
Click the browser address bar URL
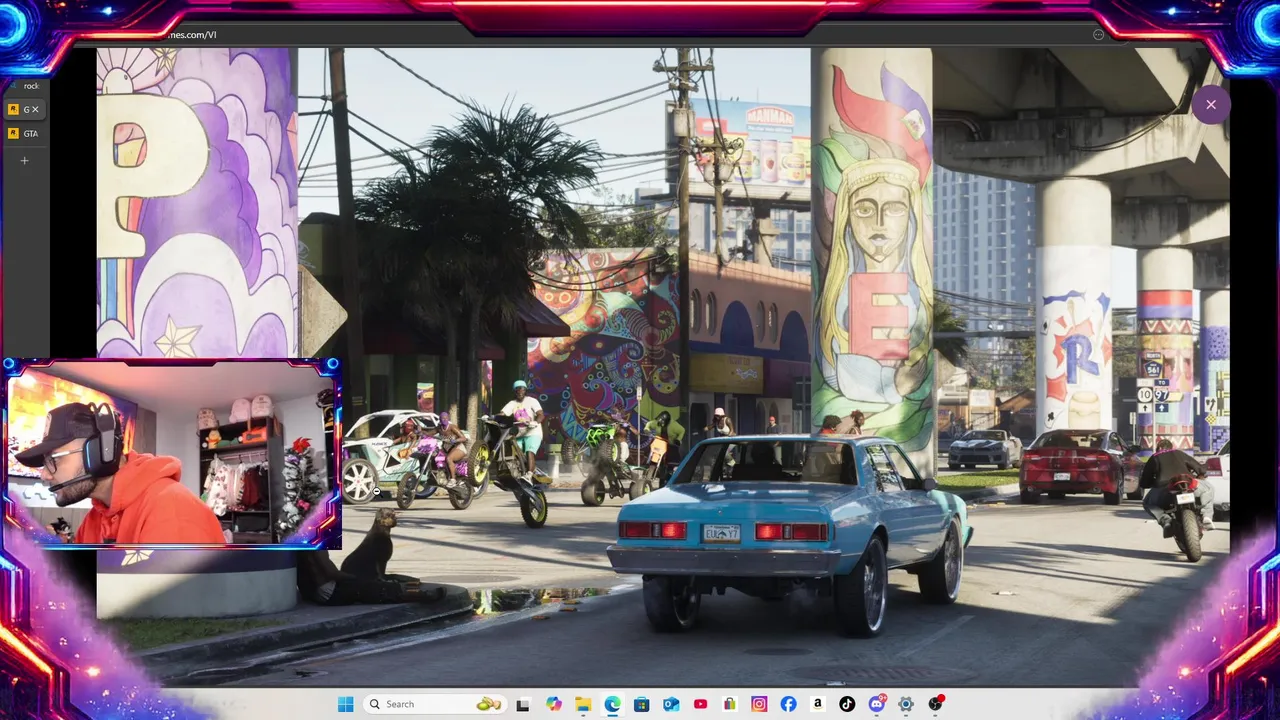[190, 35]
